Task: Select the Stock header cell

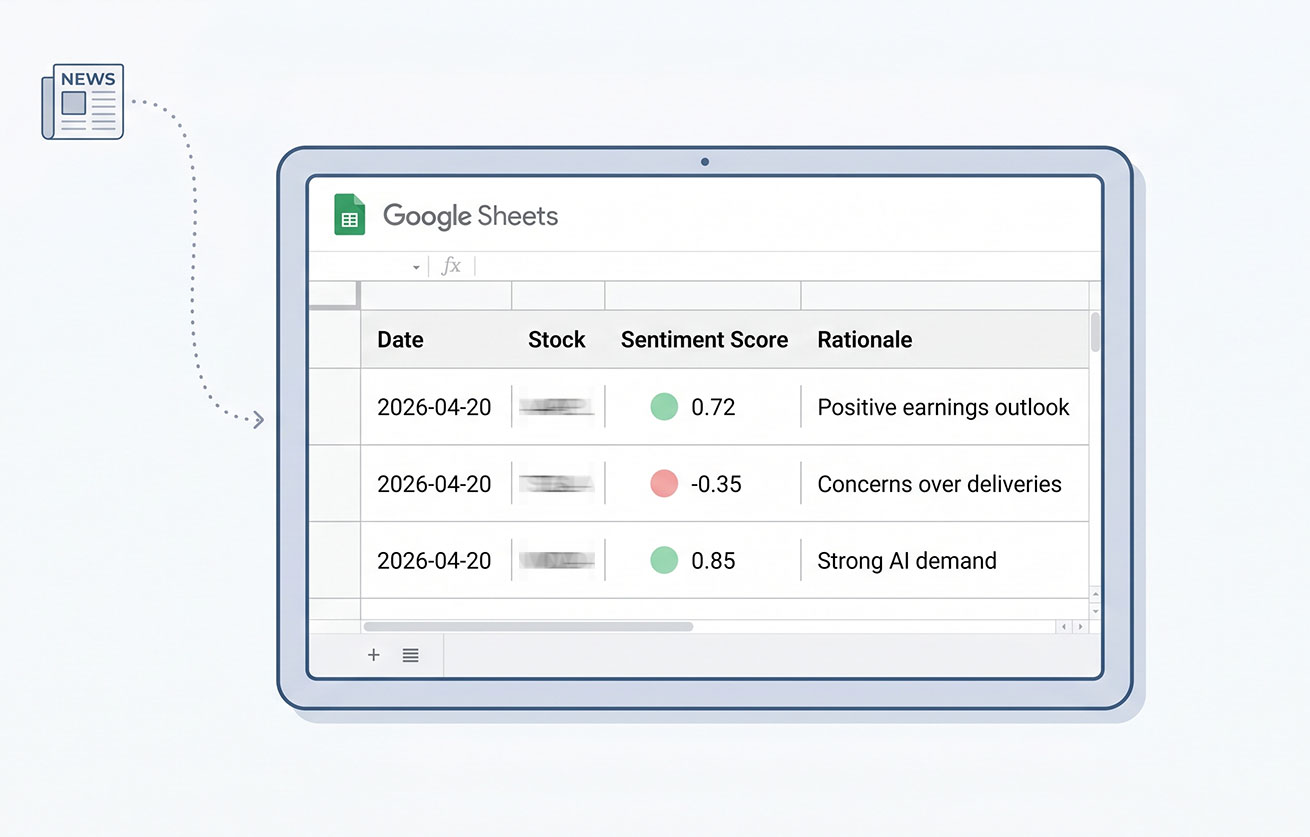Action: coord(557,340)
